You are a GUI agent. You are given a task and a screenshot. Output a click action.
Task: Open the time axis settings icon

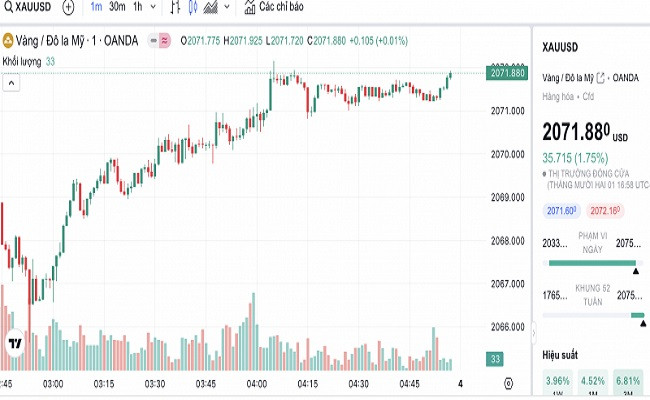tap(509, 384)
